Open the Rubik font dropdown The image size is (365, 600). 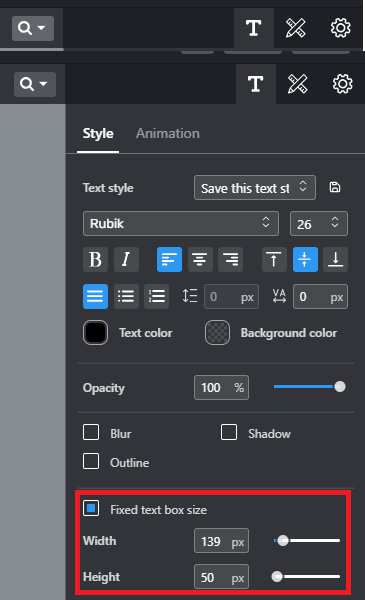(181, 223)
